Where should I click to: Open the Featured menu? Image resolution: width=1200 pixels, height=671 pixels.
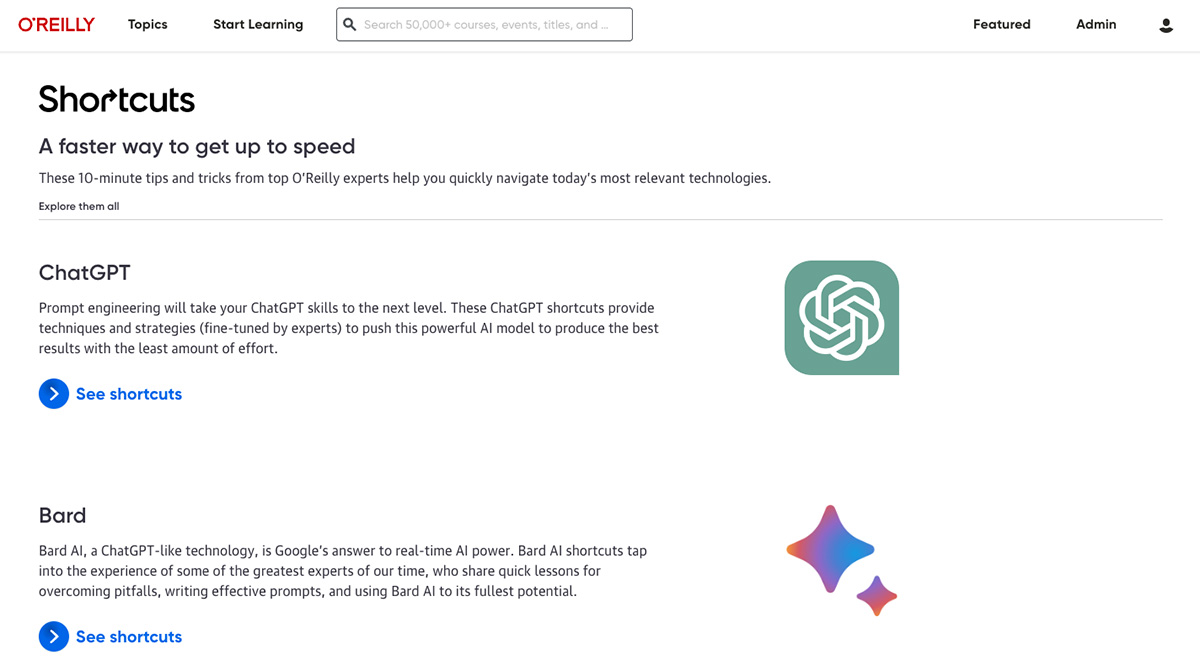[x=1002, y=25]
